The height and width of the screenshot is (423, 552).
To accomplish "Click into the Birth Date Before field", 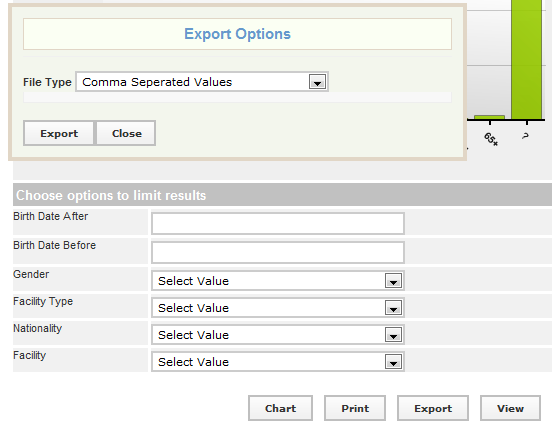I will [x=278, y=252].
